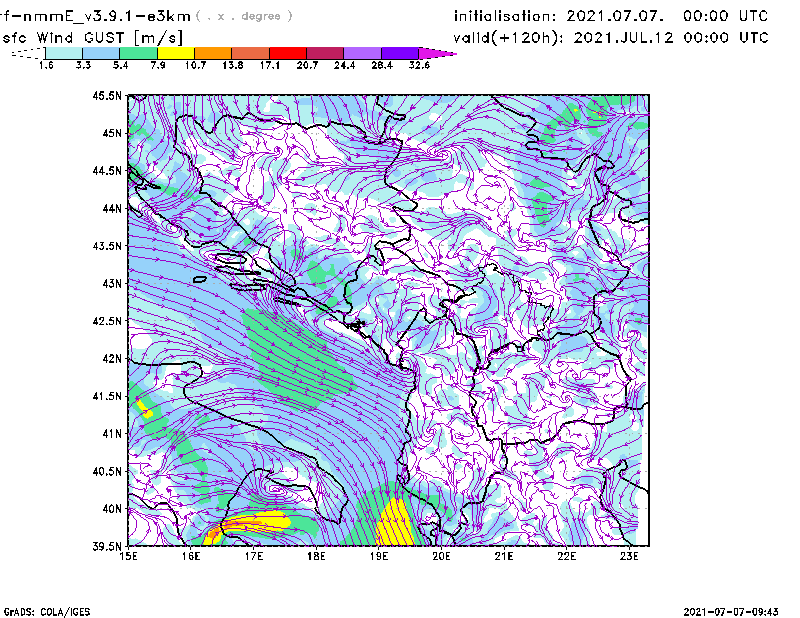Click the light blue 3.3–5.4 legend swatch
The height and width of the screenshot is (618, 800).
[101, 53]
